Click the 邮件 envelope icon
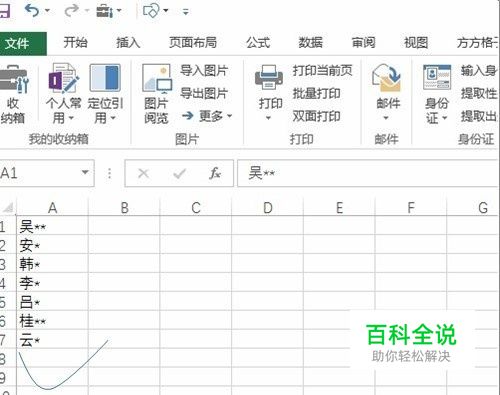 pyautogui.click(x=386, y=78)
